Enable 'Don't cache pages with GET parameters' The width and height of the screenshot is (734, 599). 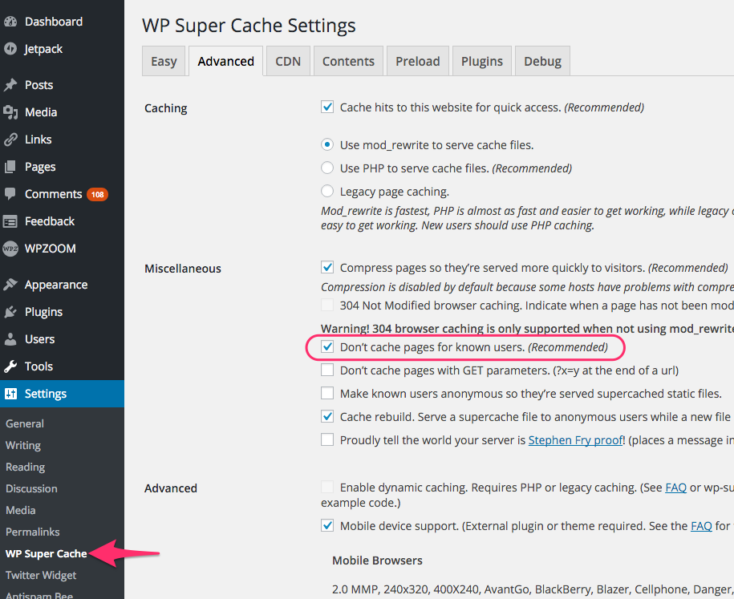tap(327, 370)
